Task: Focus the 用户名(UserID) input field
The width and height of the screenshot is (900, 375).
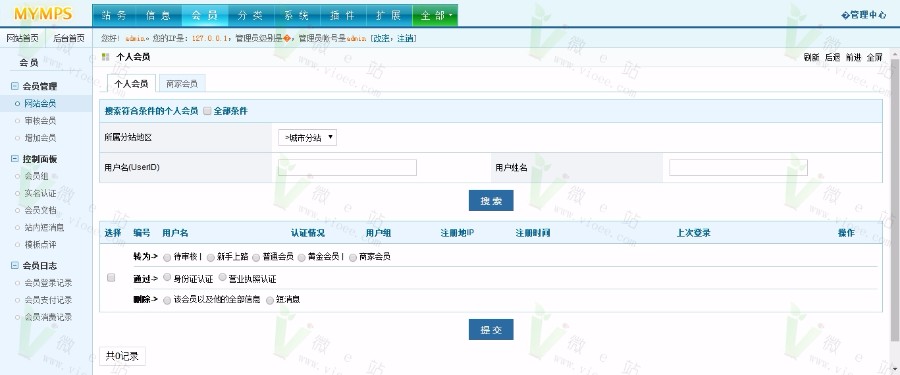Action: pos(347,168)
